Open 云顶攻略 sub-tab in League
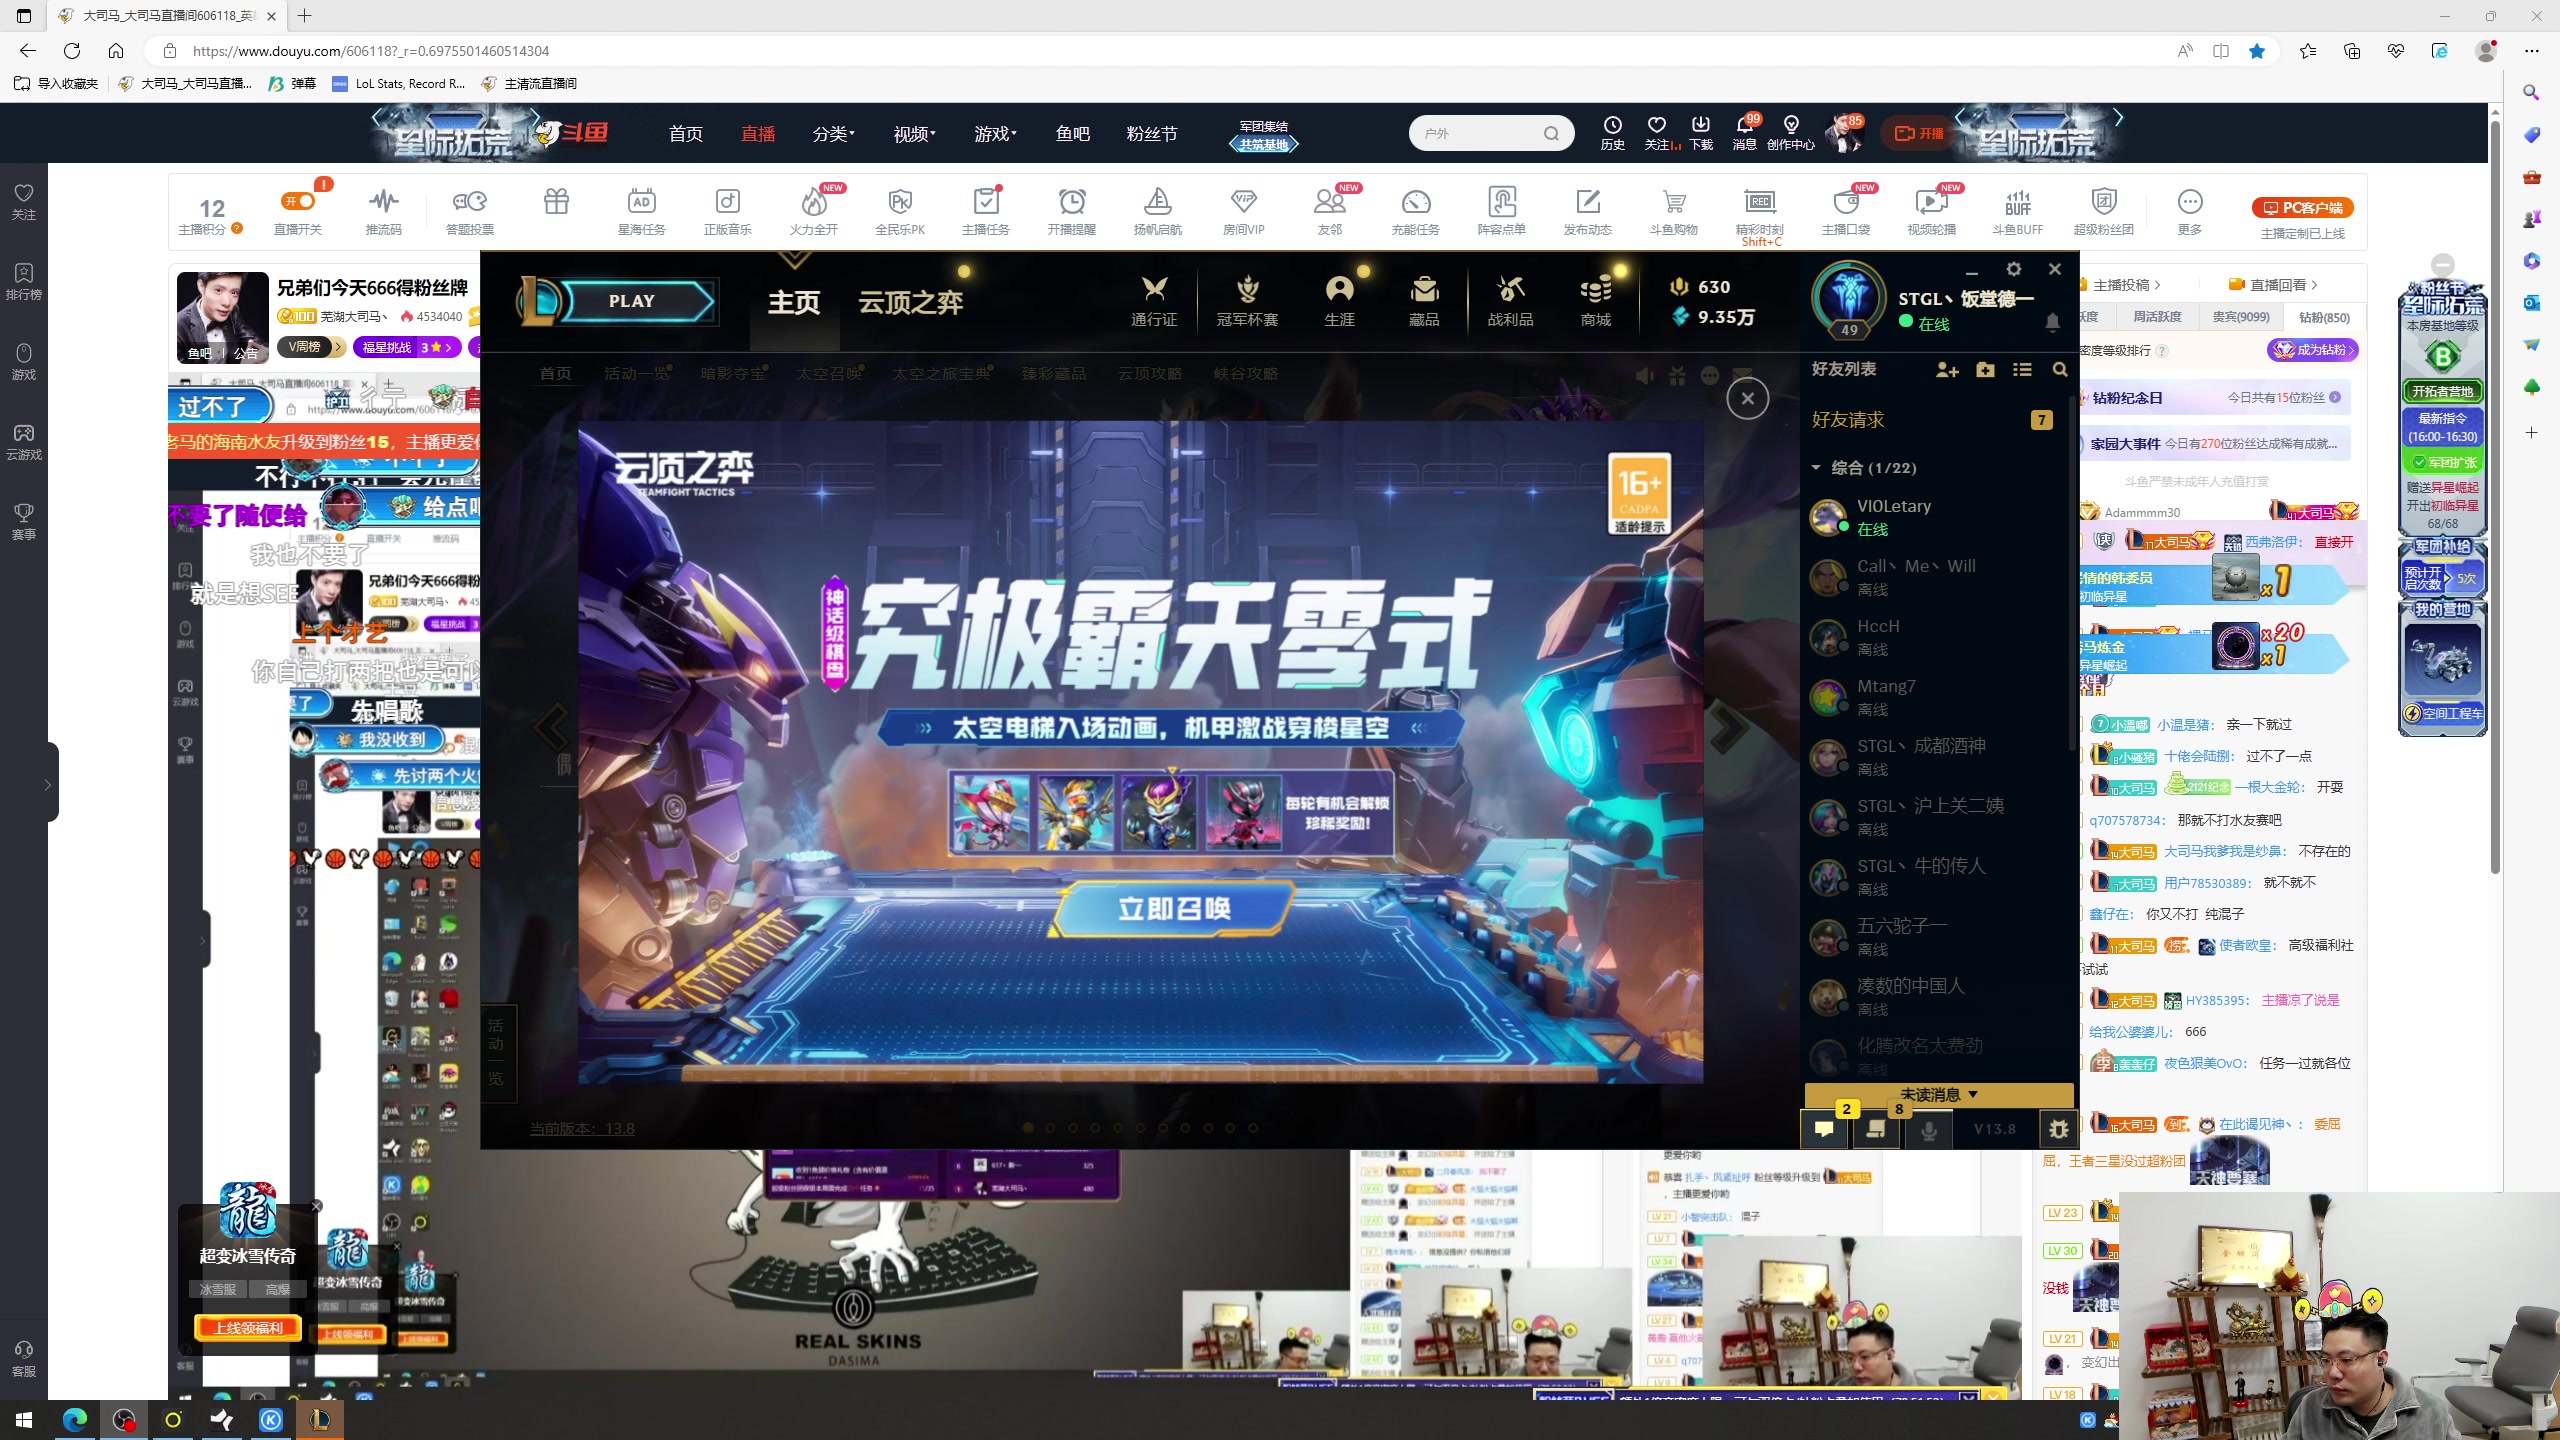The image size is (2560, 1440). [1150, 374]
